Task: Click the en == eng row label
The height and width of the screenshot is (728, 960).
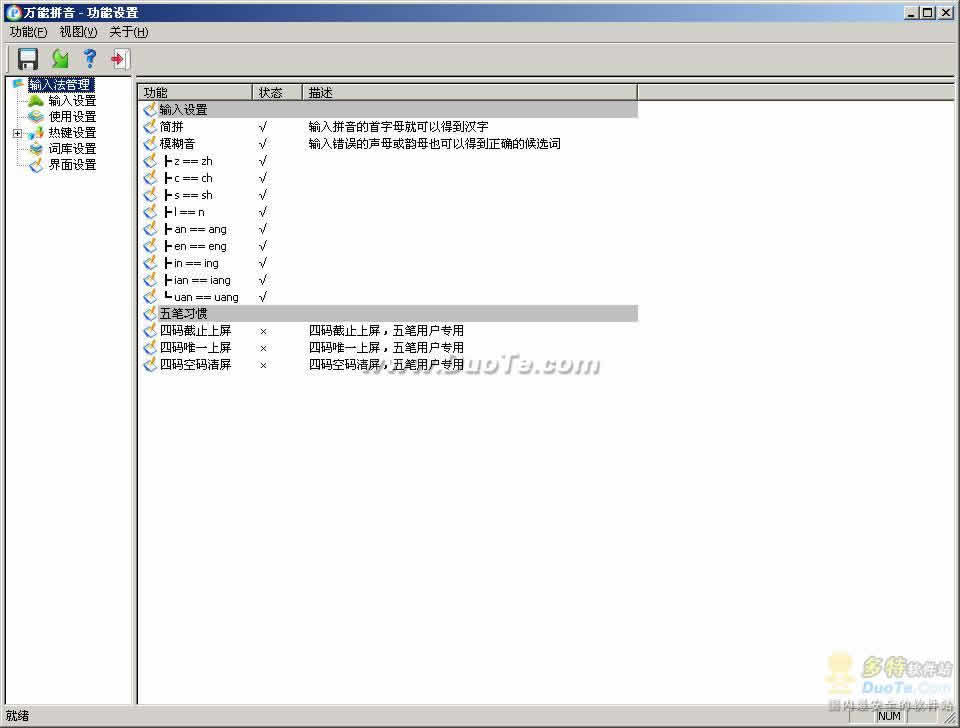Action: 200,246
